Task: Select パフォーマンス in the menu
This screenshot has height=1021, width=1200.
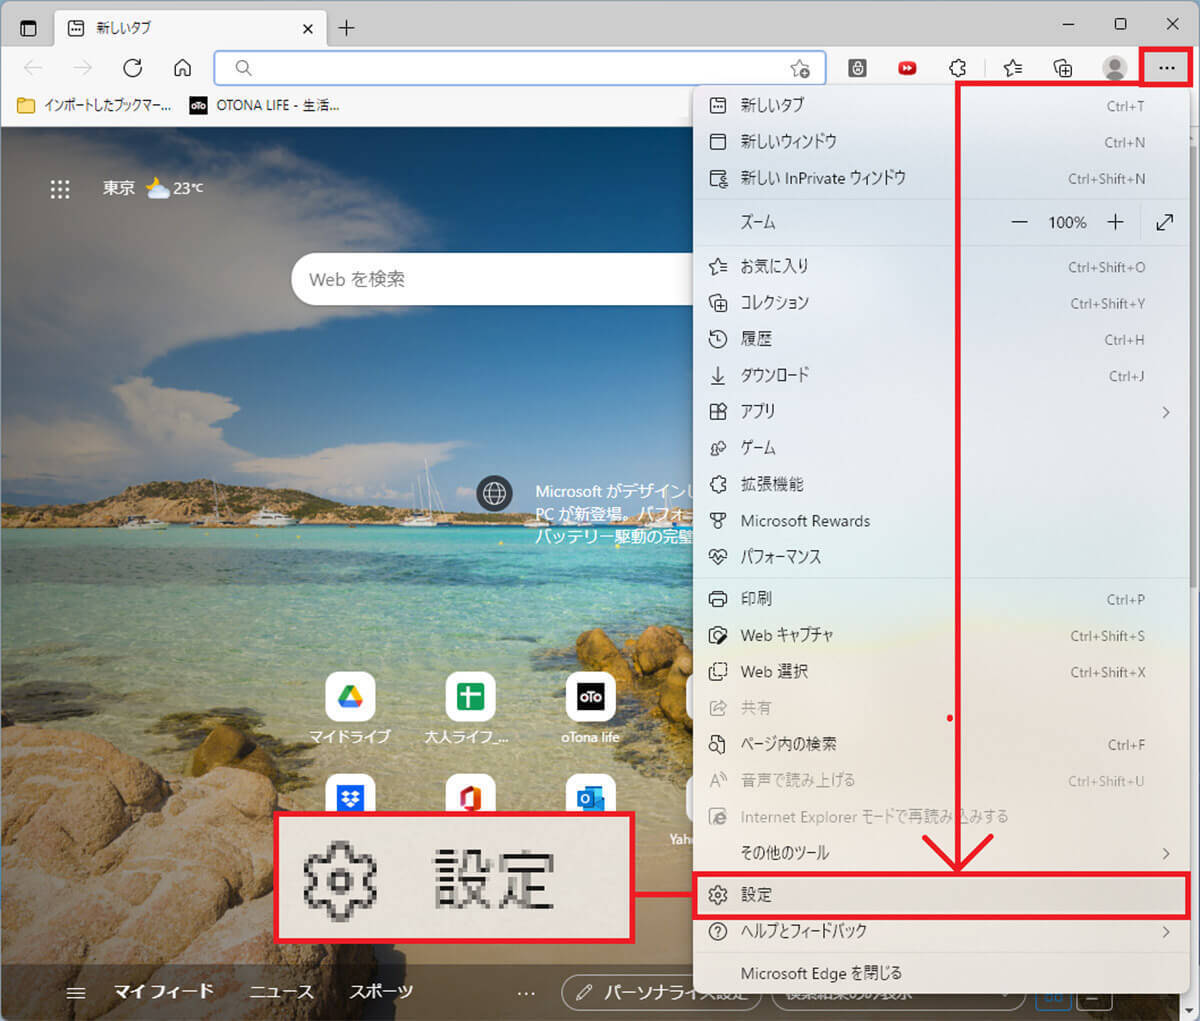Action: (x=941, y=557)
